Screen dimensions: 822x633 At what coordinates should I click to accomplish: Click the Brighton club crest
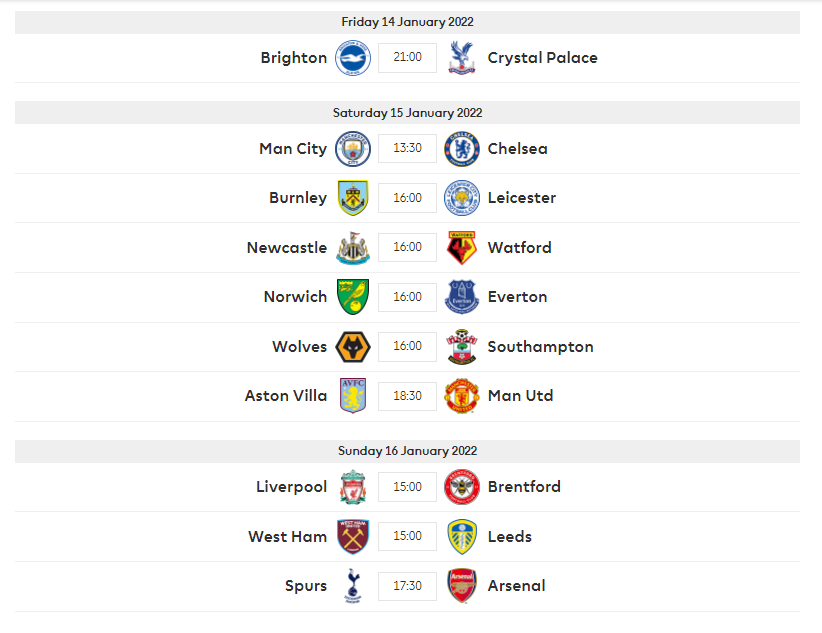(x=353, y=58)
